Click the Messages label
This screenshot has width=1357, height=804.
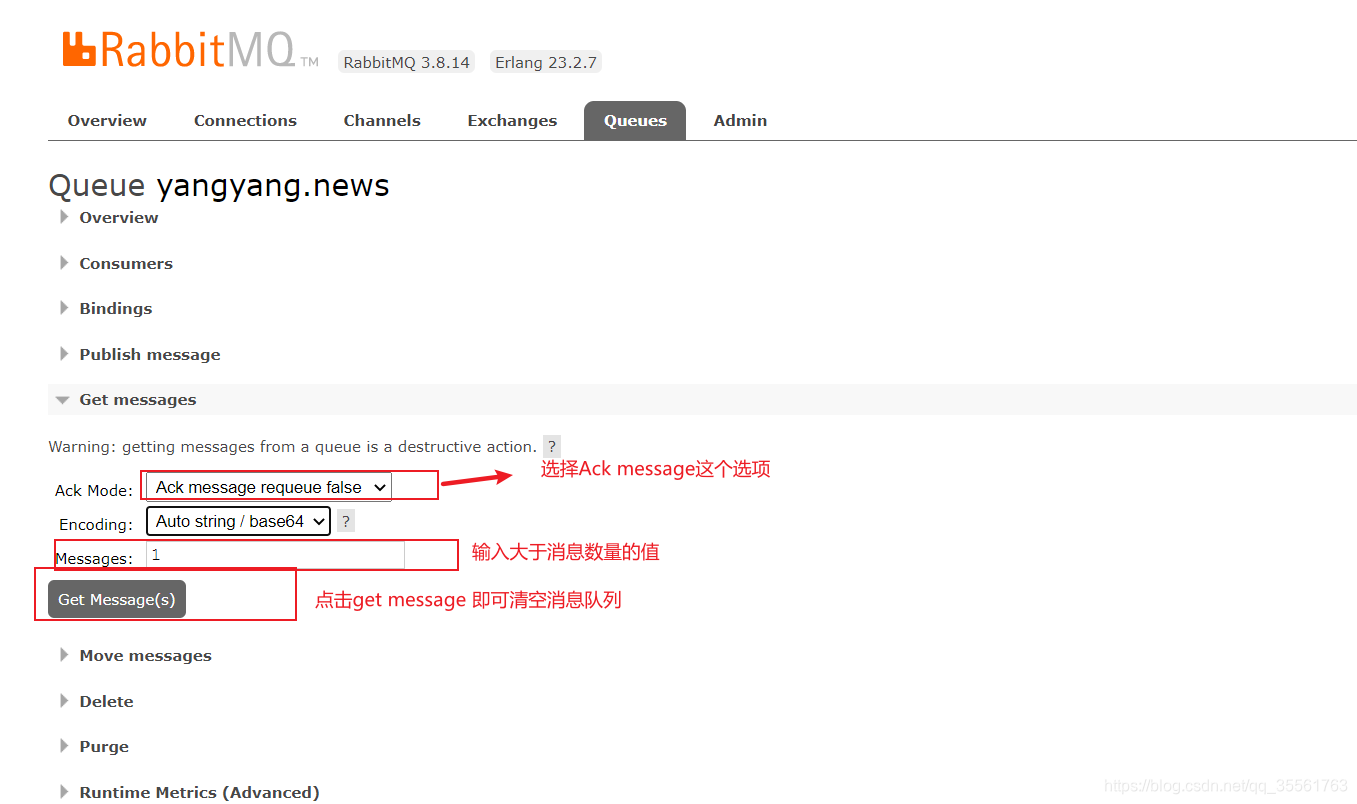click(94, 558)
